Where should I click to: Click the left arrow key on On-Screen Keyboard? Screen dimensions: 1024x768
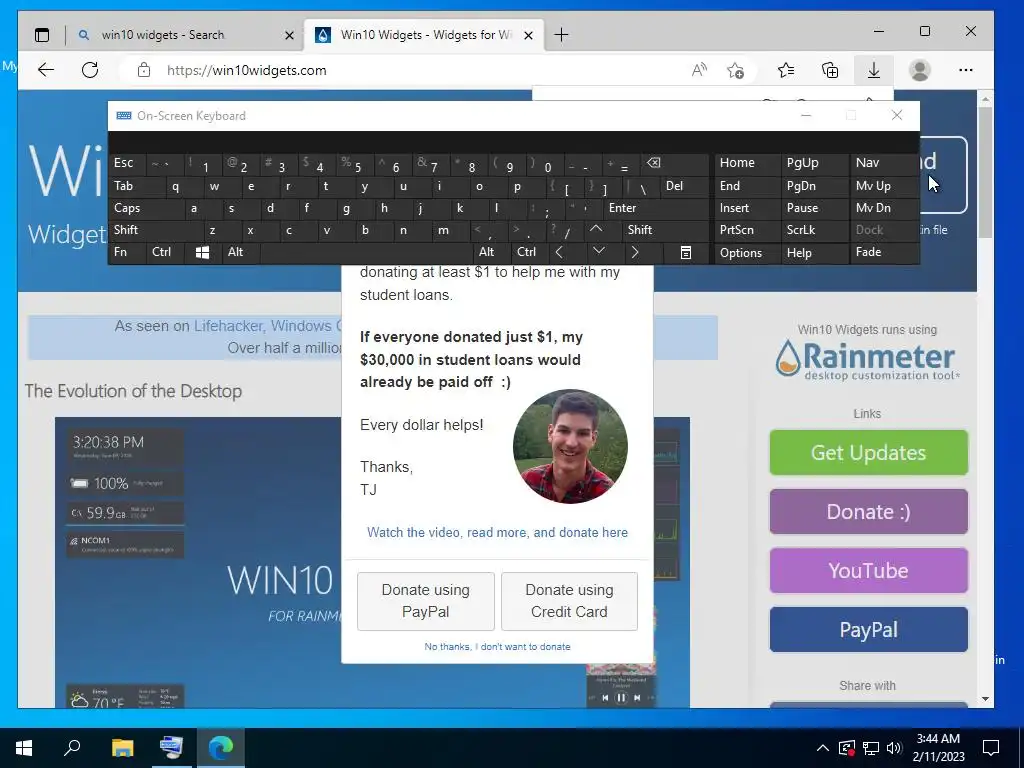tap(560, 252)
